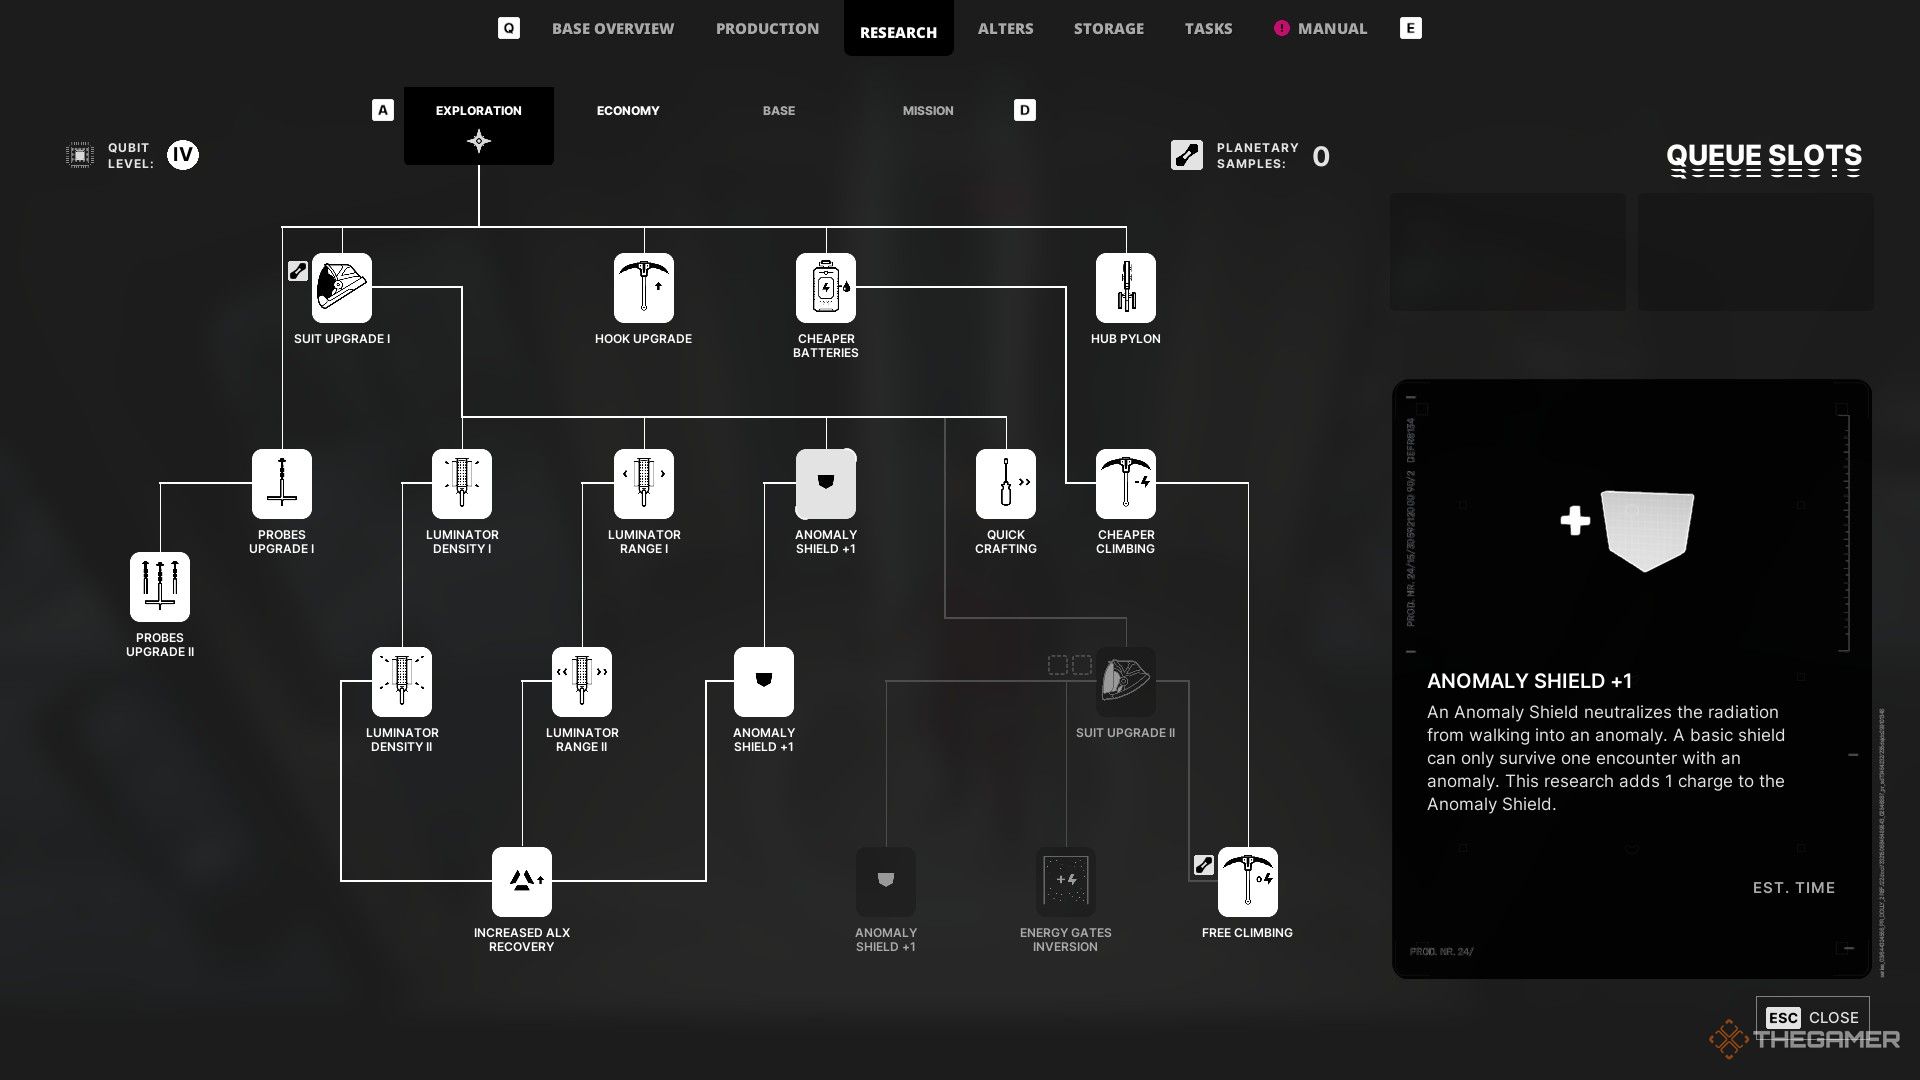This screenshot has height=1080, width=1920.
Task: Switch to the Base research category
Action: (x=779, y=111)
